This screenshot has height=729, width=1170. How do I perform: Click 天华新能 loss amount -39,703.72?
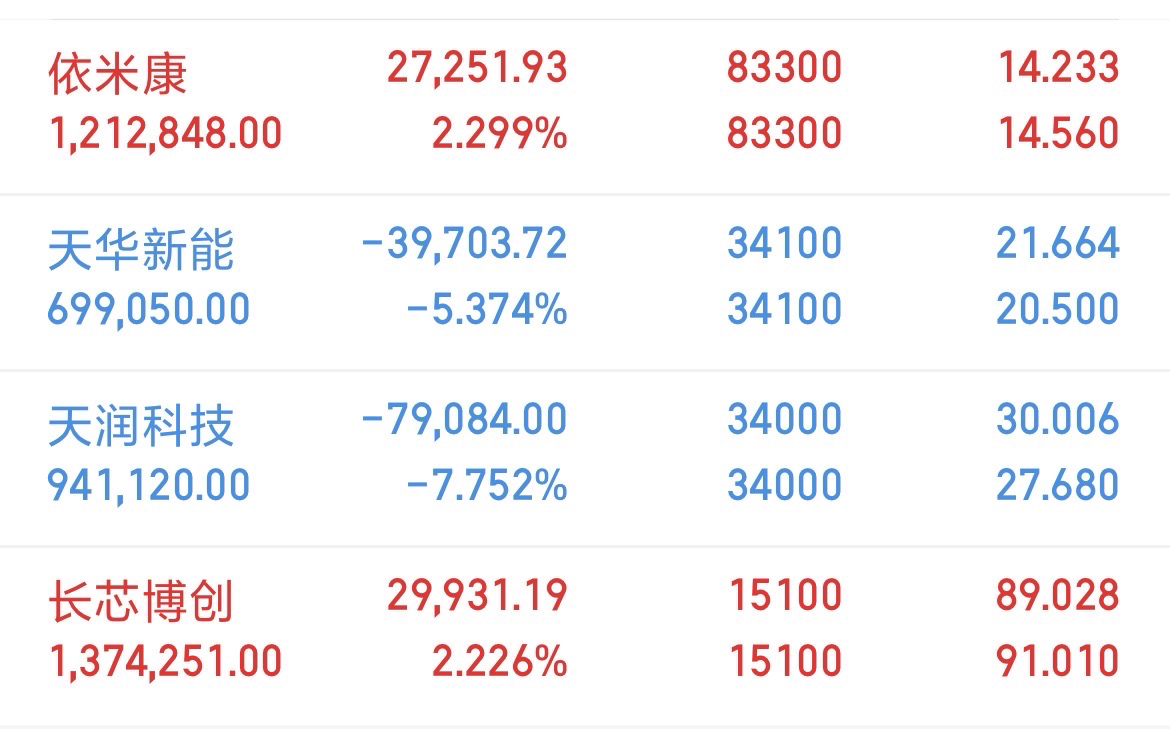(465, 244)
